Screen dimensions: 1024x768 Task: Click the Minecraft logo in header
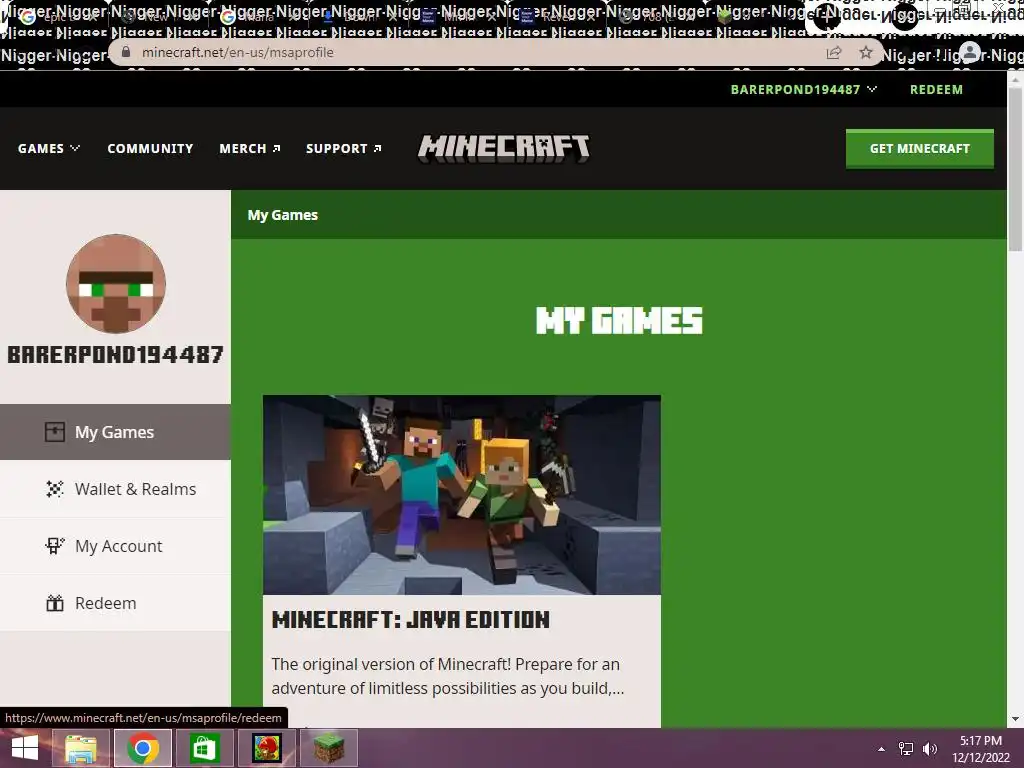pyautogui.click(x=504, y=148)
